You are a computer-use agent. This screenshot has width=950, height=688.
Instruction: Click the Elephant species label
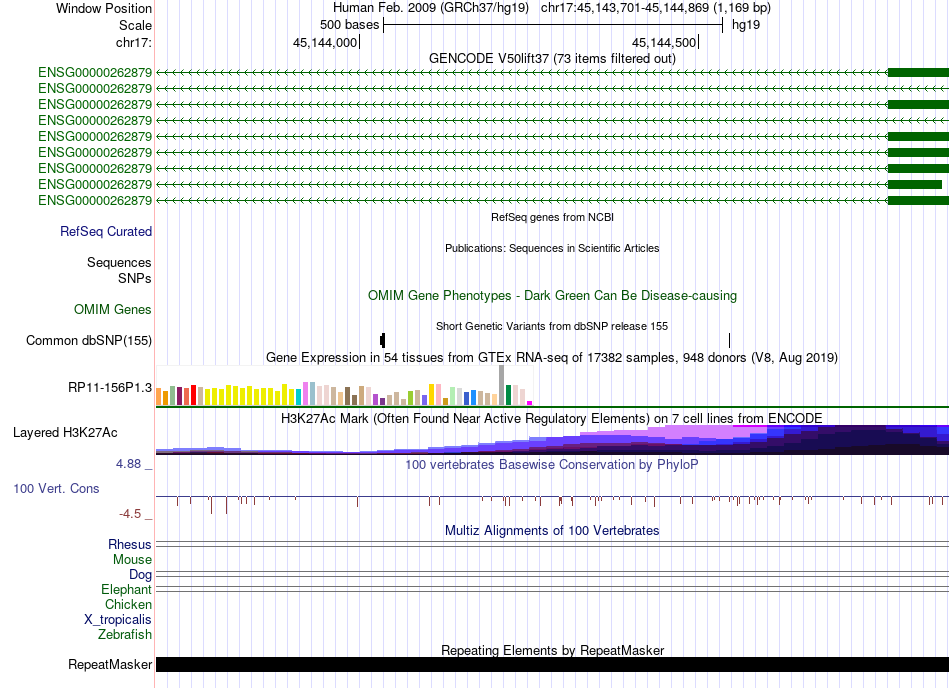coord(126,589)
